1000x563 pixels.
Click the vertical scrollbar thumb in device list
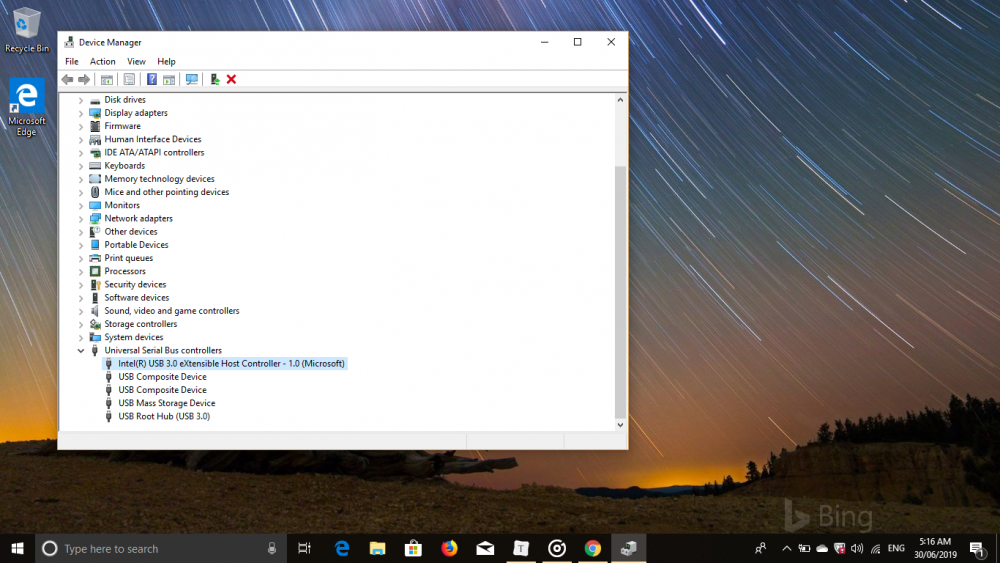pos(620,291)
